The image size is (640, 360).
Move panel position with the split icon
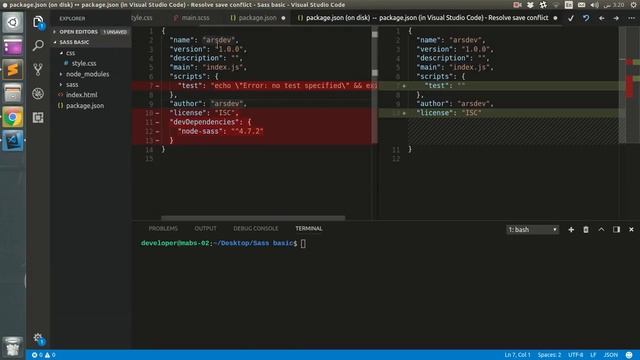616,229
